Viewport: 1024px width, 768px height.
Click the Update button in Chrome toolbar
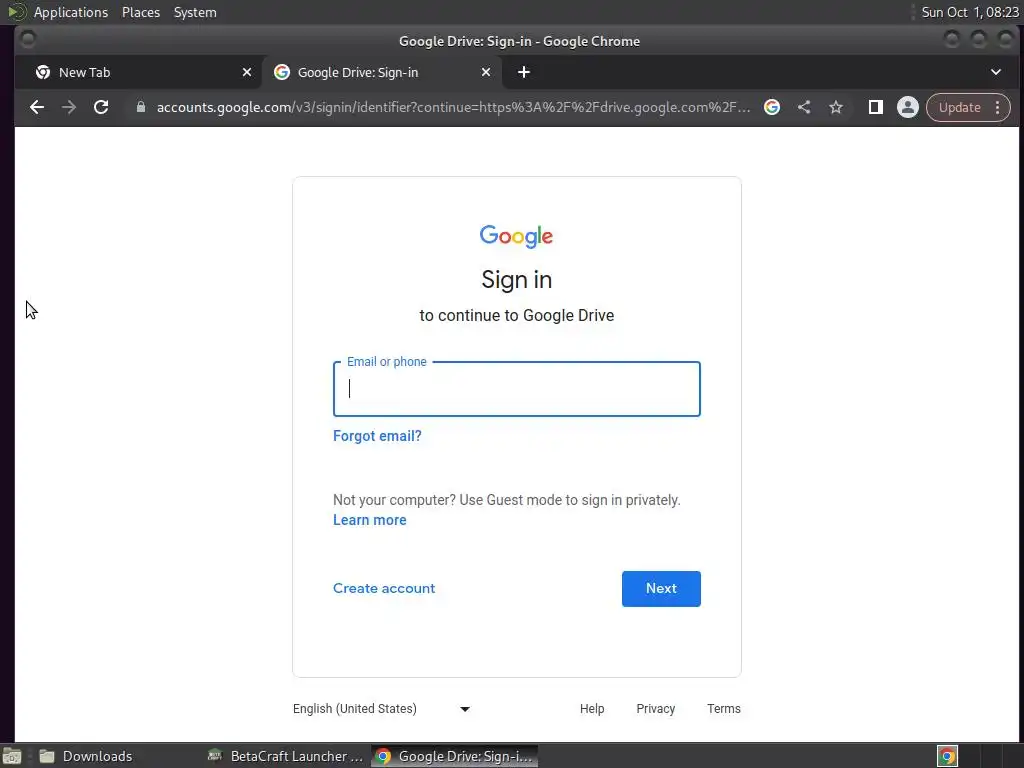click(959, 107)
